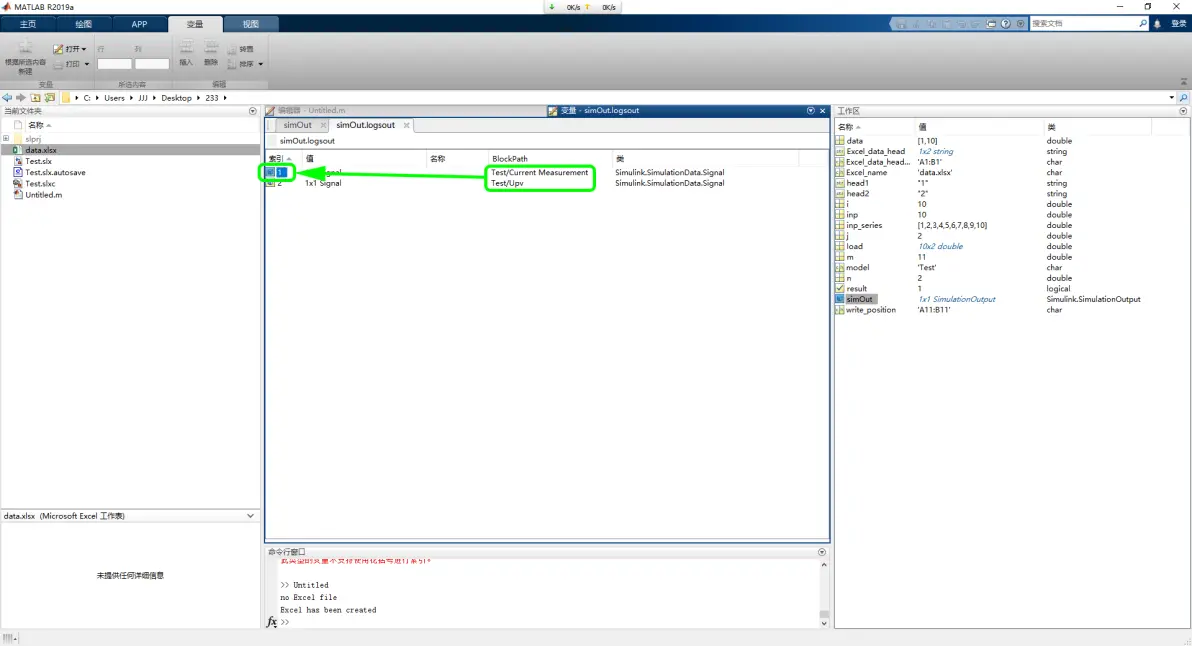1192x646 pixels.
Task: Click the column (列) input field
Action: coord(152,64)
